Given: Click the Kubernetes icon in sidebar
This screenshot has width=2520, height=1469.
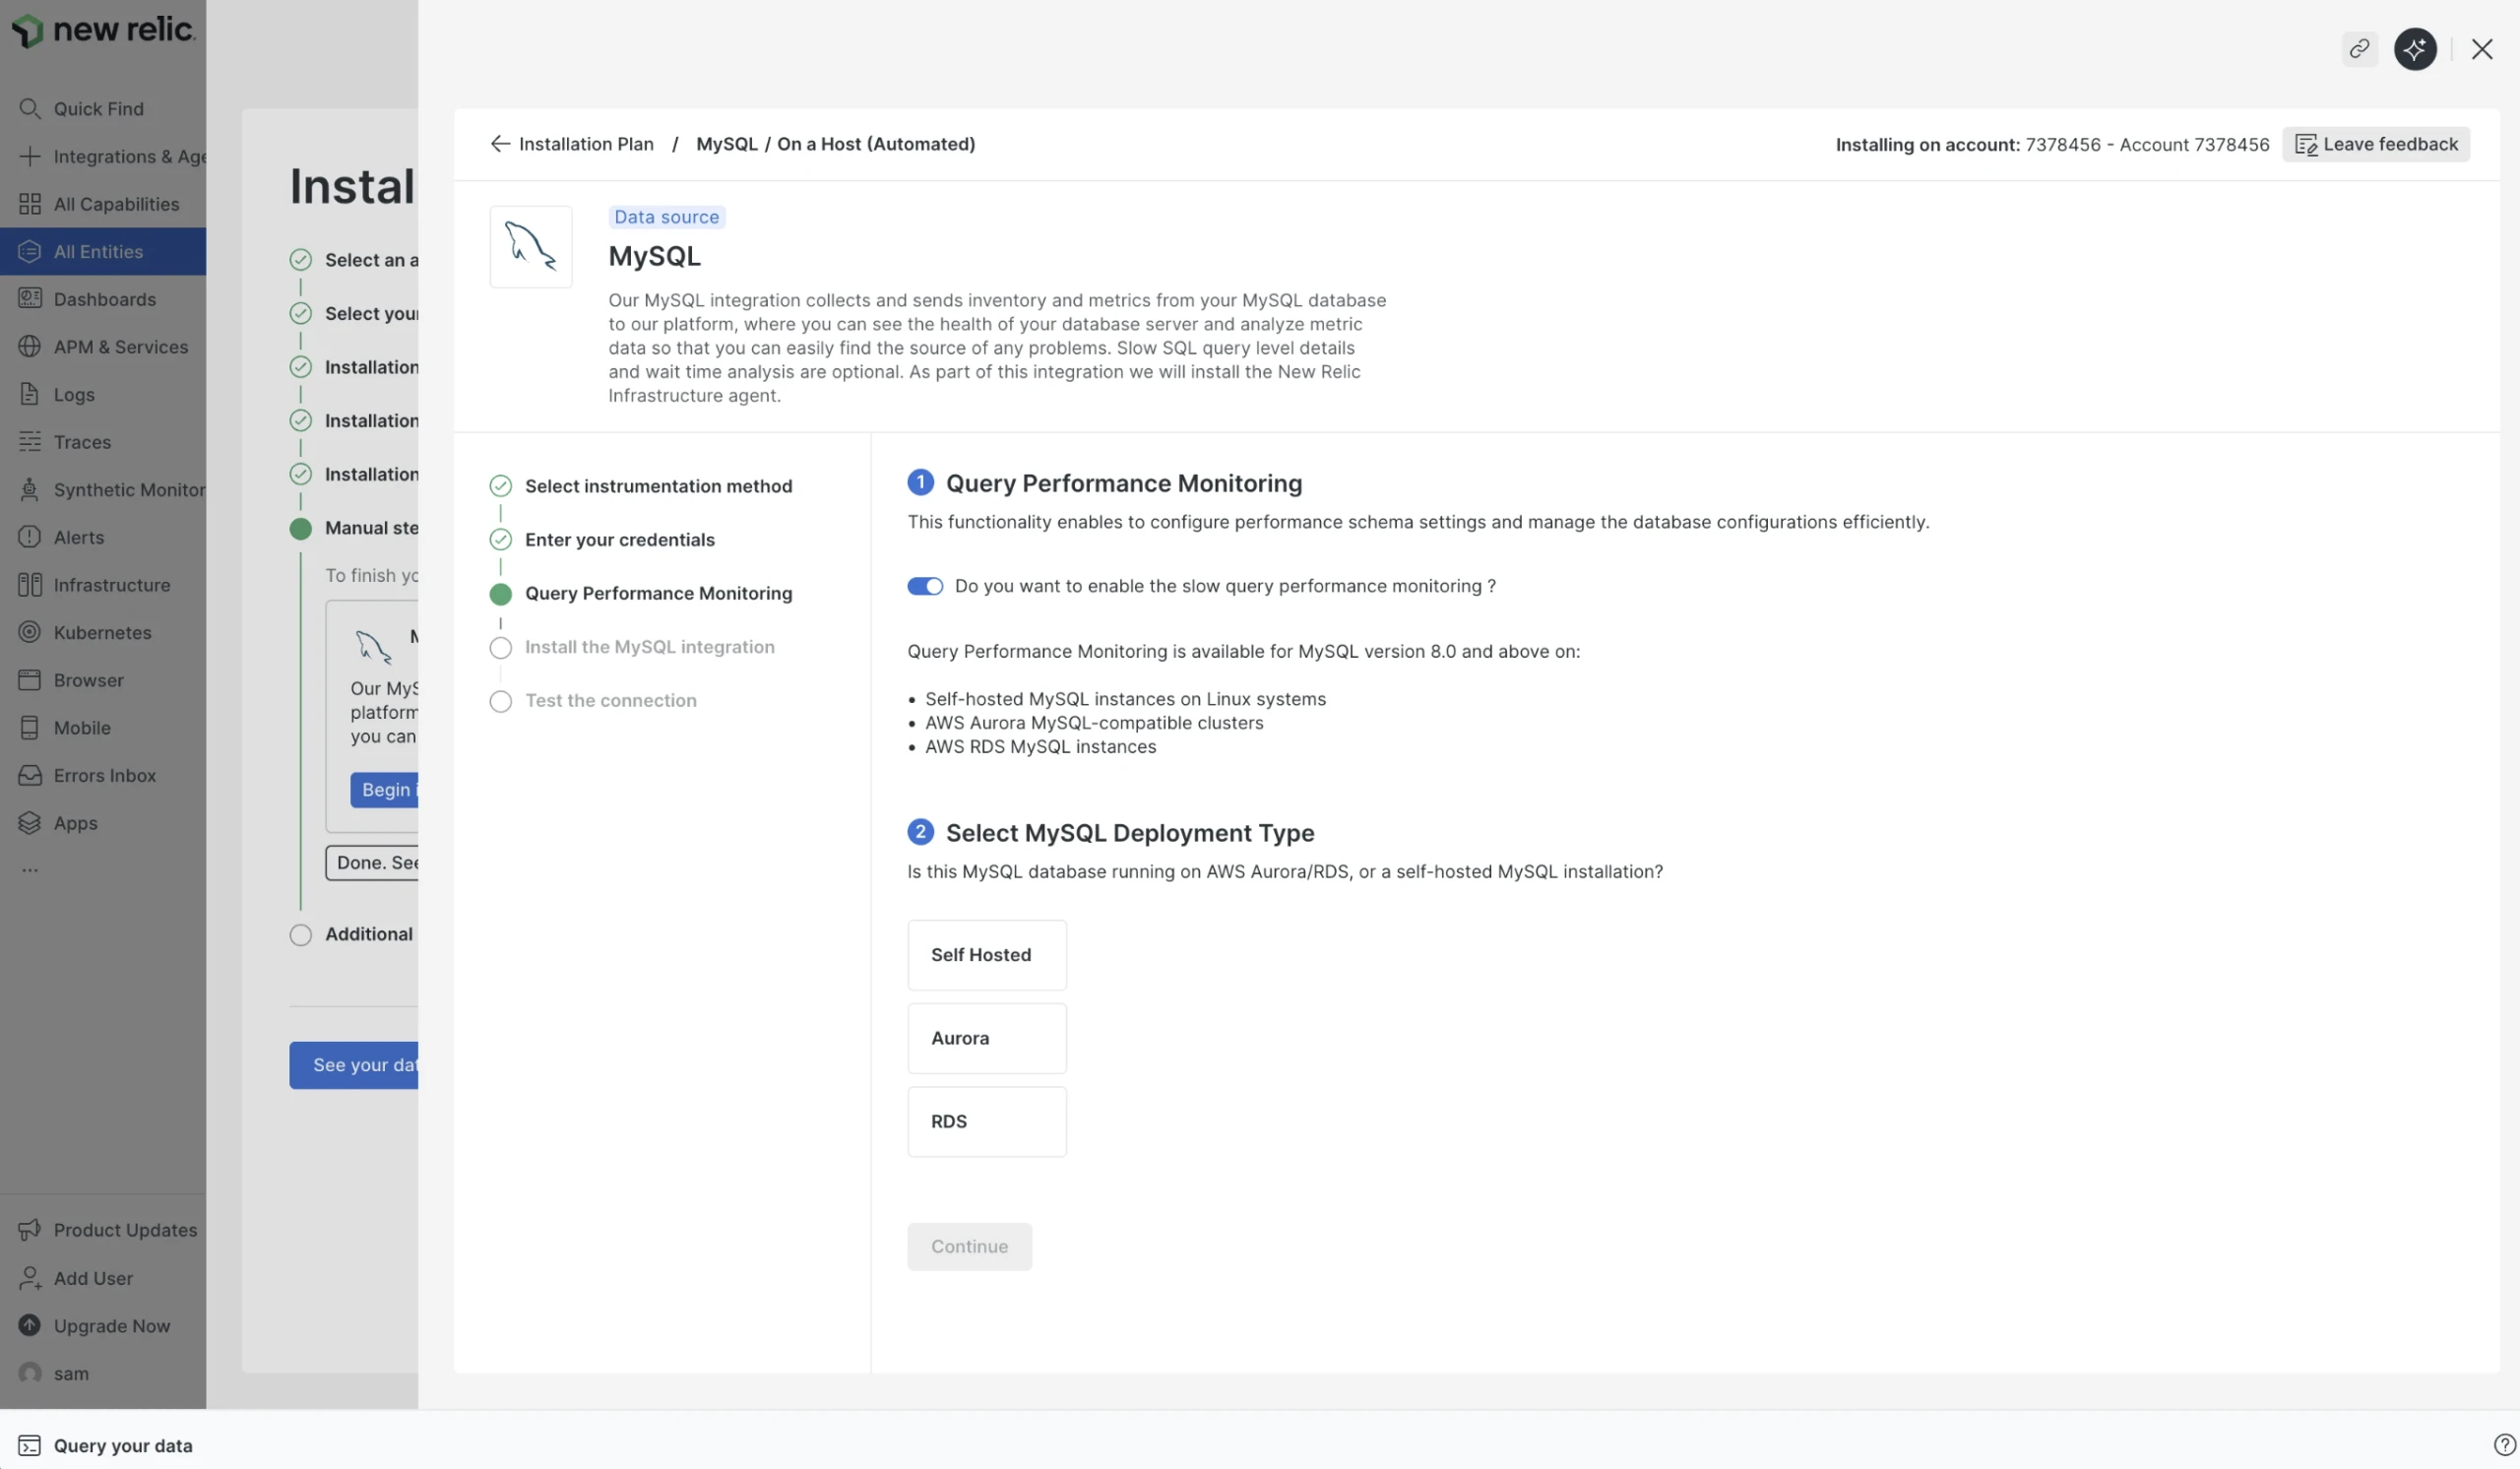Looking at the screenshot, I should (x=30, y=633).
